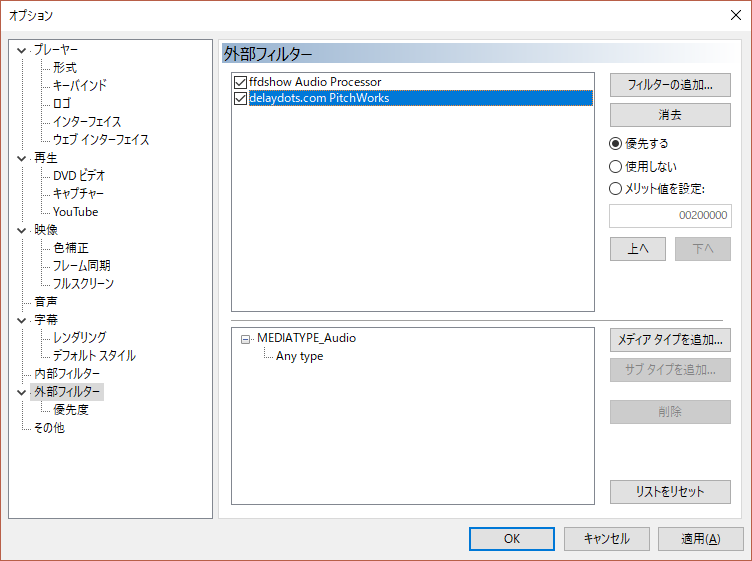The height and width of the screenshot is (561, 752).
Task: Click the merit value field 00200000
Action: (x=670, y=215)
